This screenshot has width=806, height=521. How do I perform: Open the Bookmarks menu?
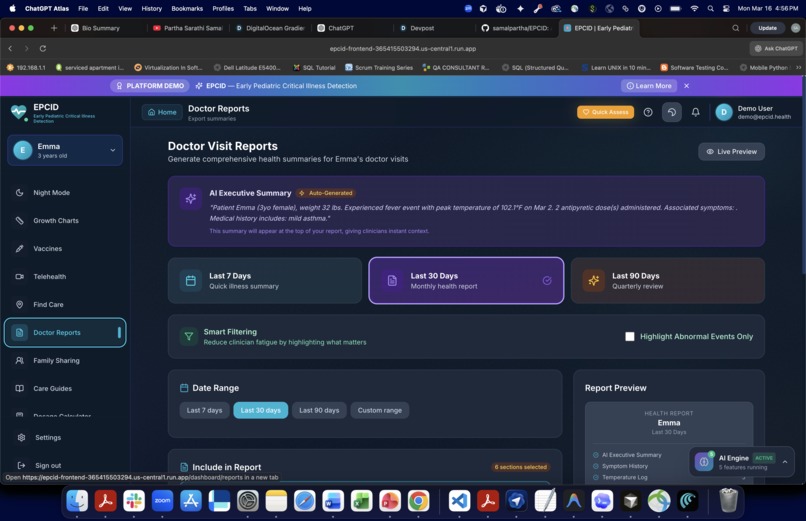click(187, 8)
